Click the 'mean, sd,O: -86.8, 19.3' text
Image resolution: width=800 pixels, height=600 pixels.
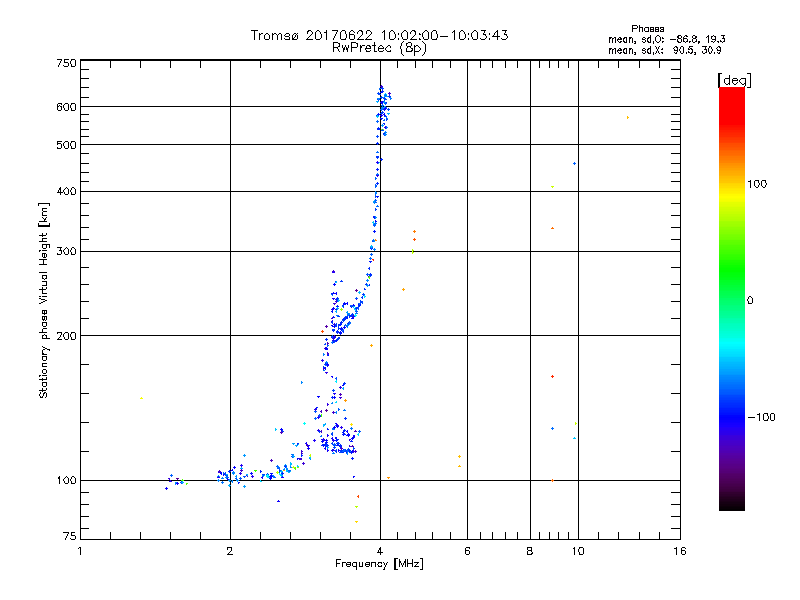tap(666, 39)
